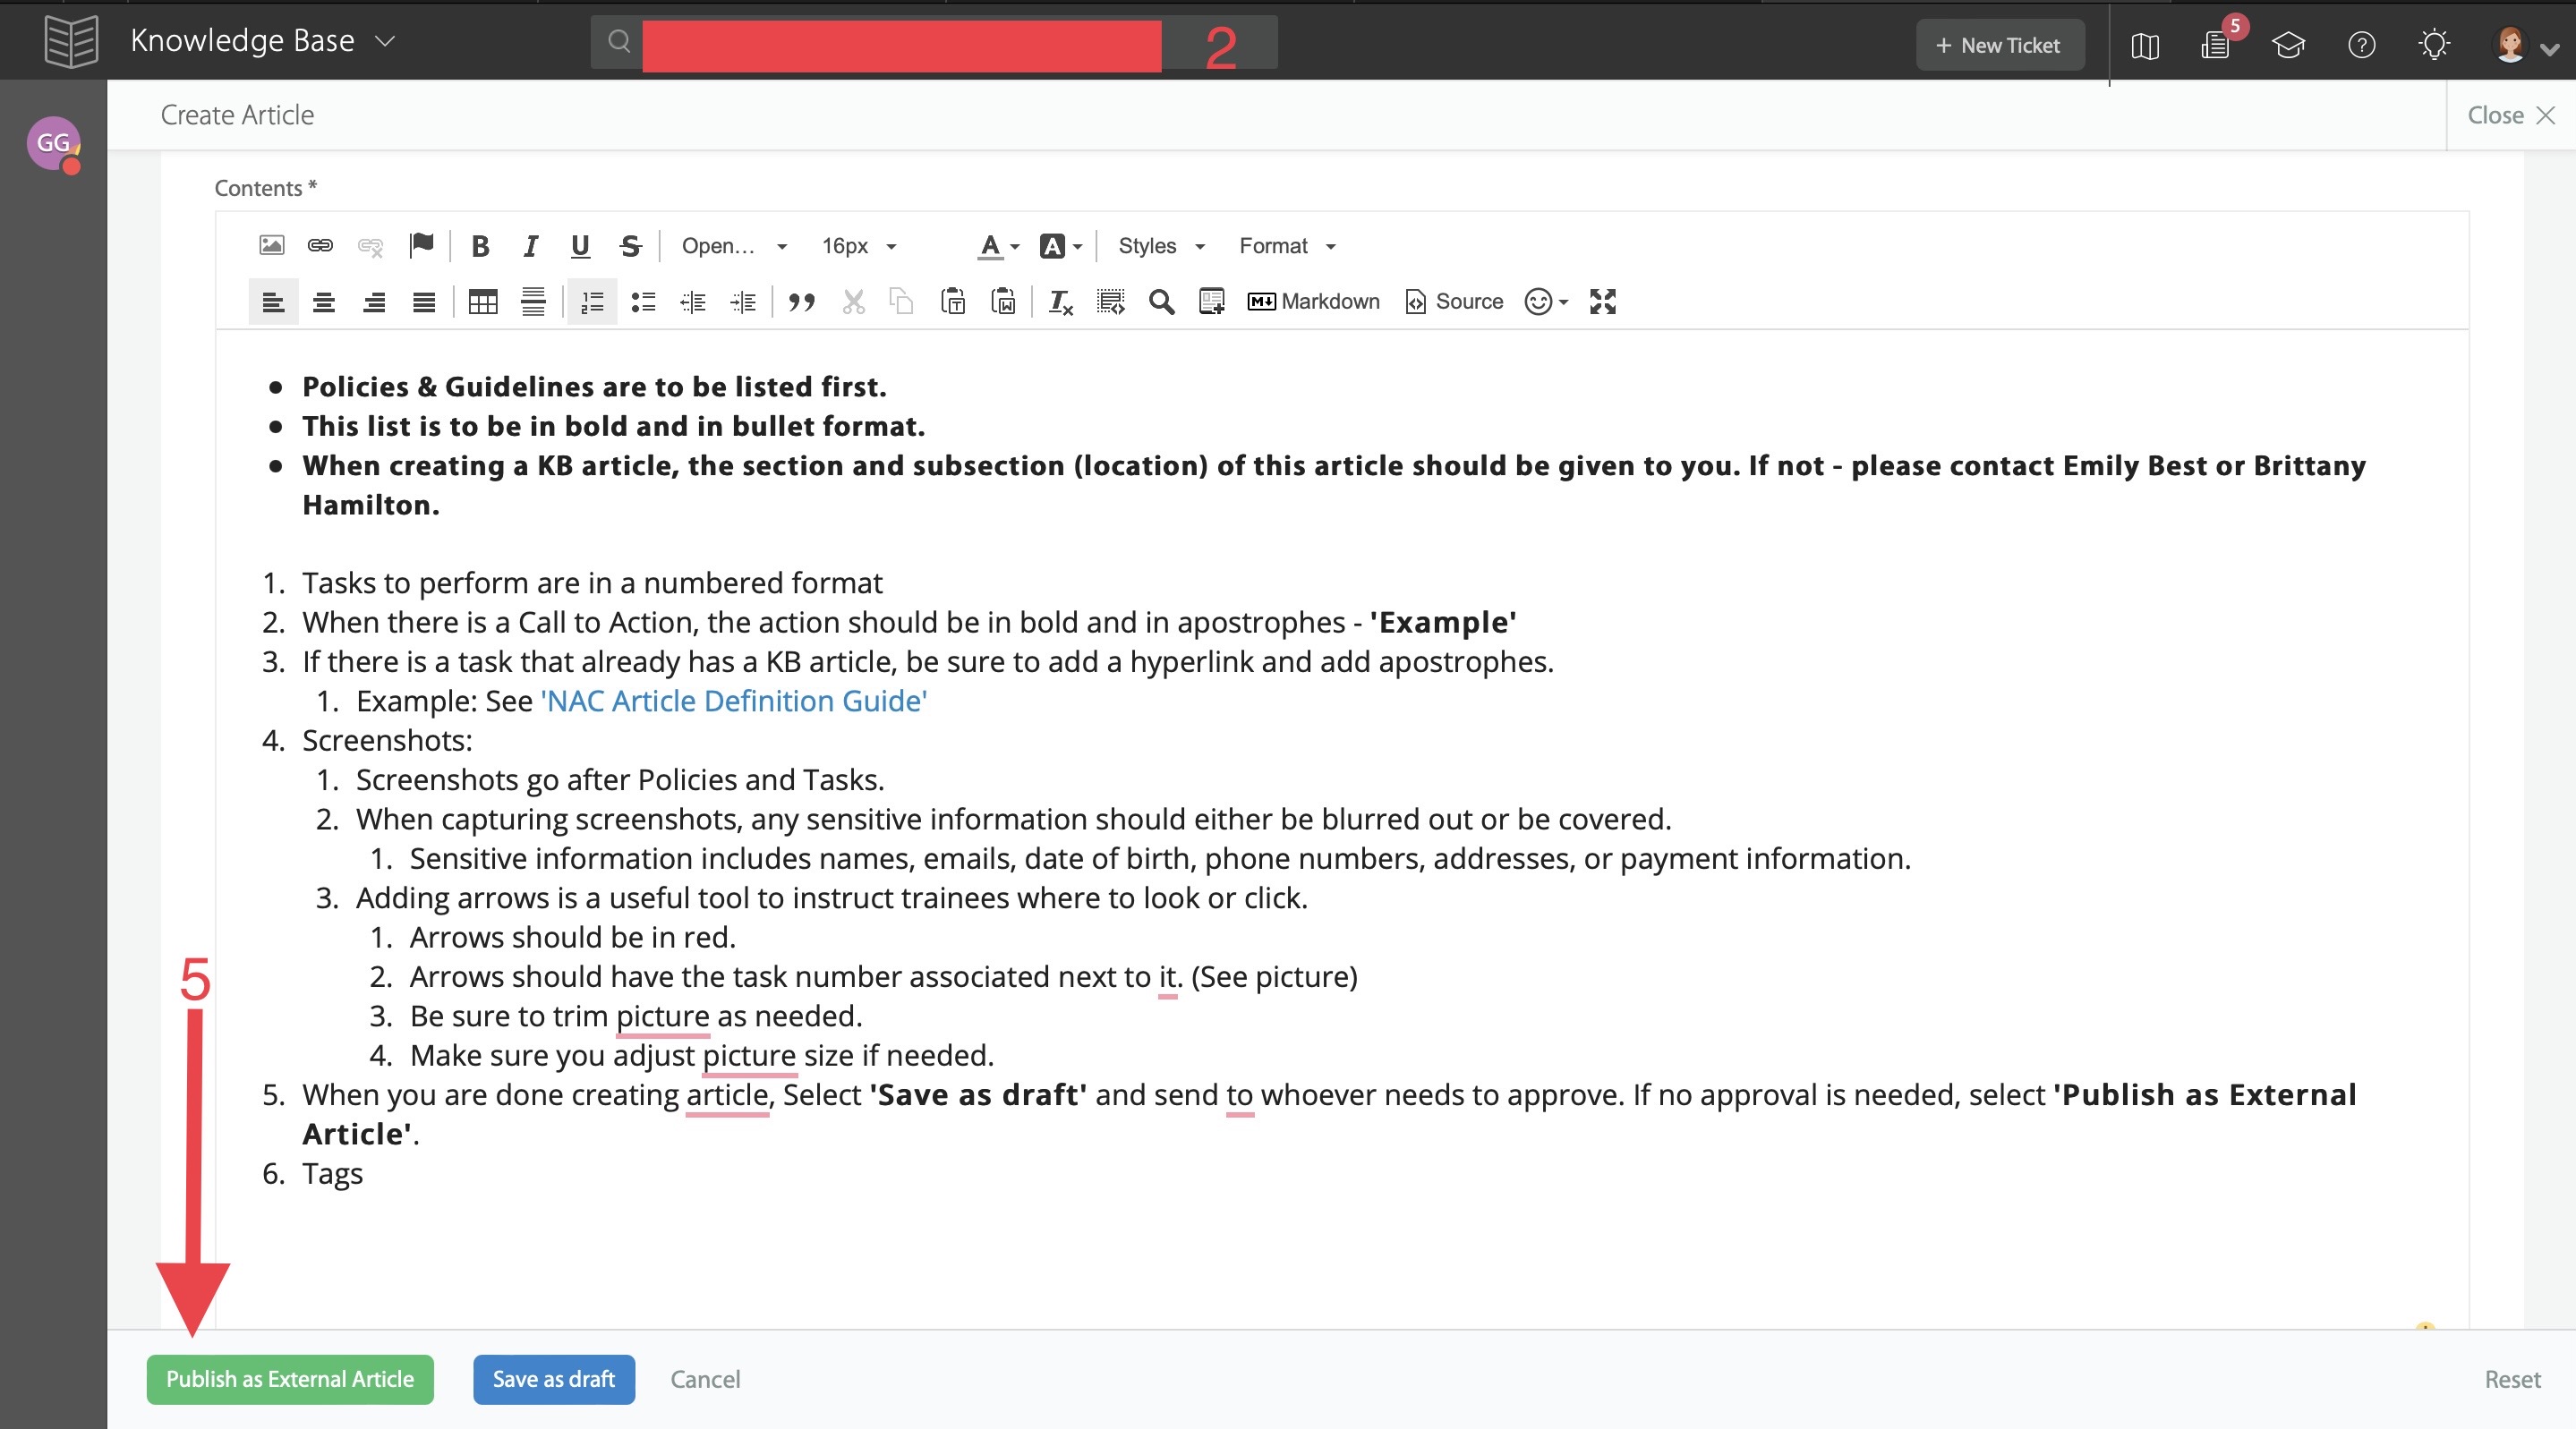Click the lightbulb icon
The image size is (2576, 1429).
coord(2433,45)
